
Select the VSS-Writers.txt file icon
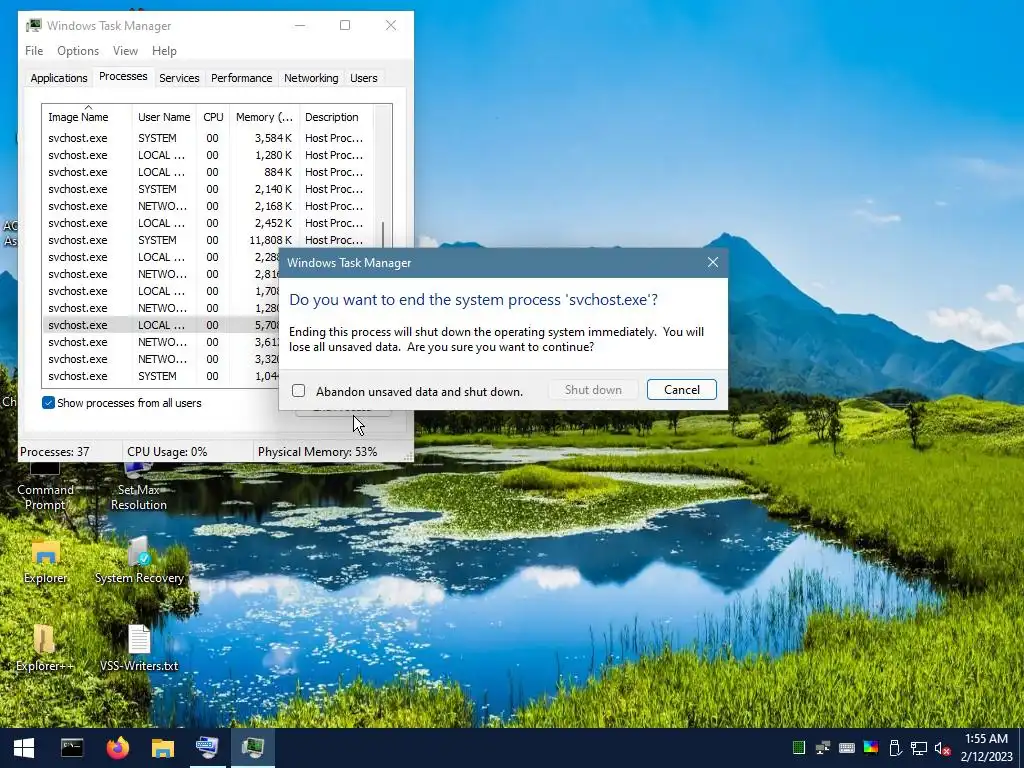(x=138, y=648)
